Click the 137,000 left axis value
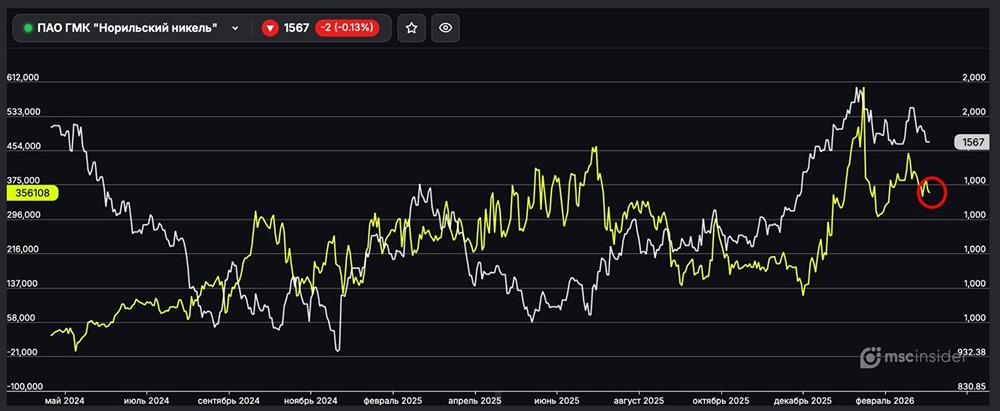 (24, 284)
